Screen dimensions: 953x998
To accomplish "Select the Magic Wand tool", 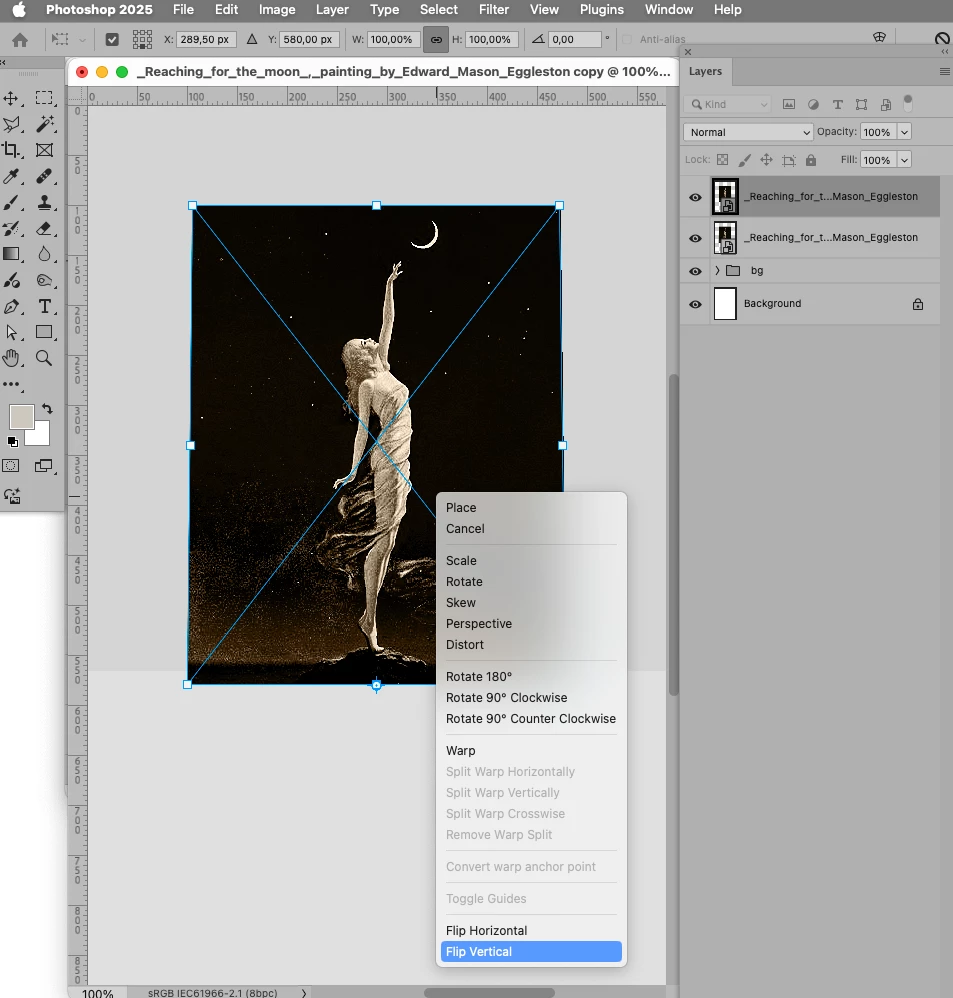I will point(44,124).
